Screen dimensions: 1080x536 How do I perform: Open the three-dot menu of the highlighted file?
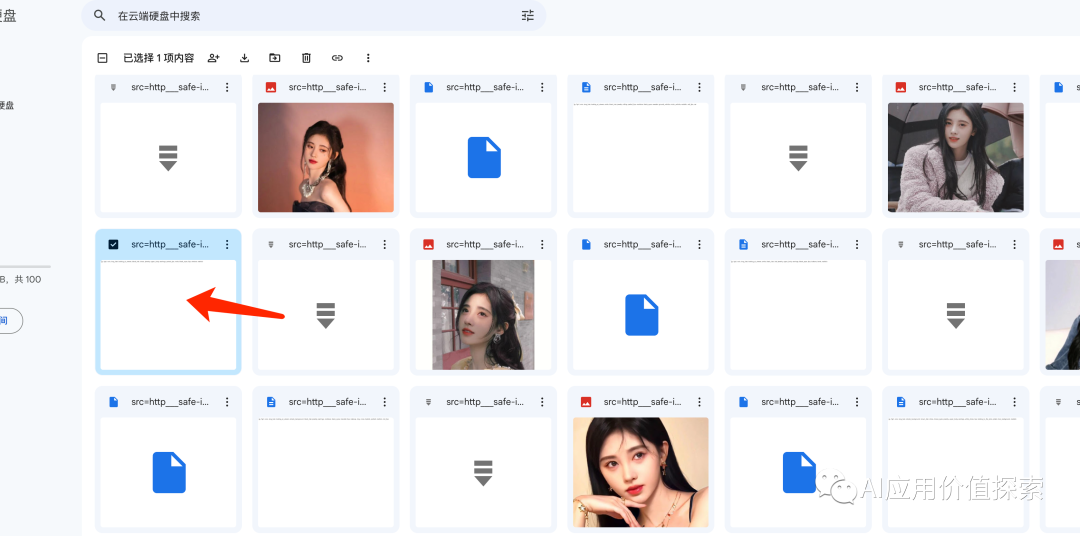click(x=227, y=245)
